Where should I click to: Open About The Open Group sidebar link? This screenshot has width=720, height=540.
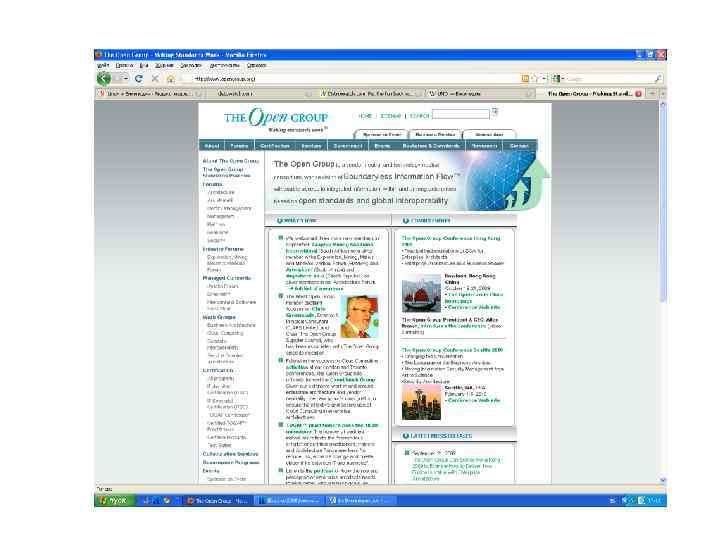(x=231, y=161)
